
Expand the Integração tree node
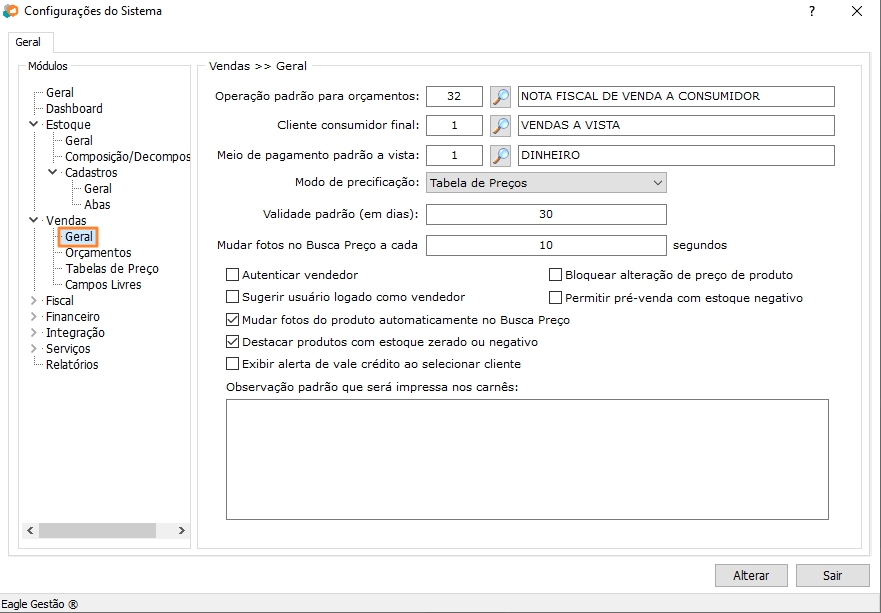coord(34,333)
